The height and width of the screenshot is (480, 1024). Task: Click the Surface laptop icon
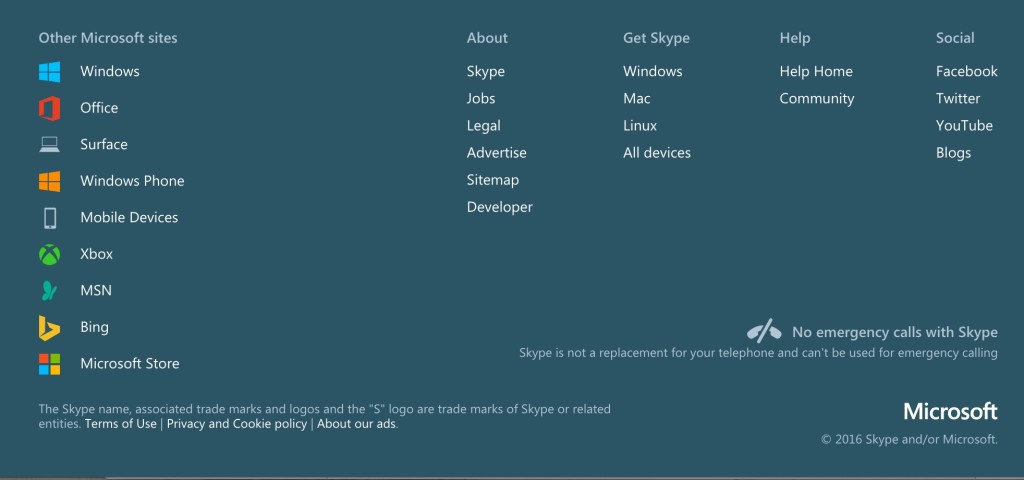point(49,145)
